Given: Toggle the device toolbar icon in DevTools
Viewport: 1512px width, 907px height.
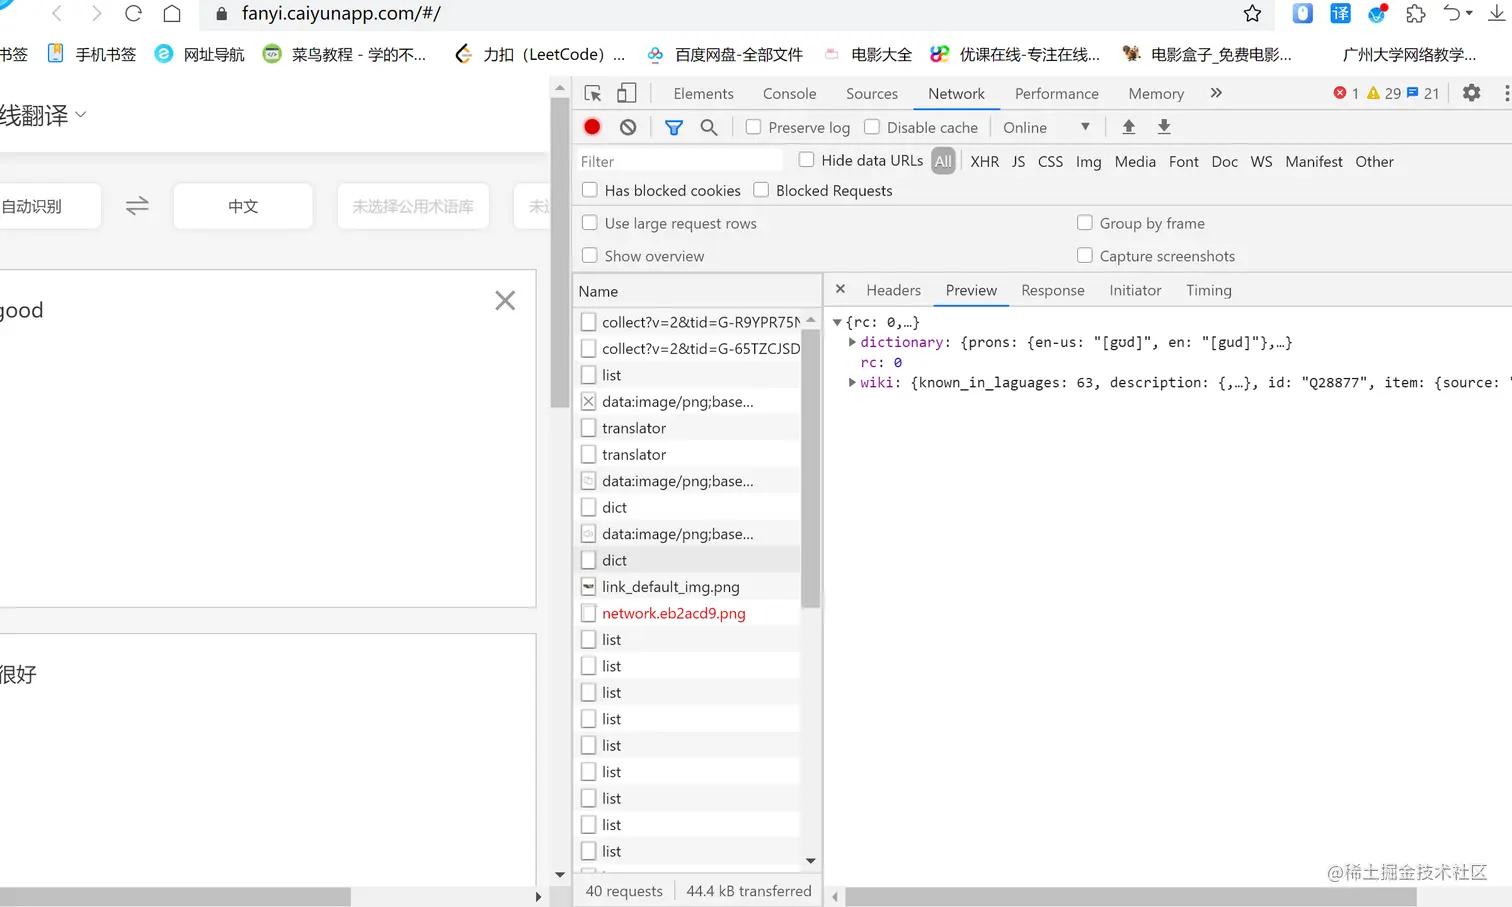Looking at the screenshot, I should (626, 93).
